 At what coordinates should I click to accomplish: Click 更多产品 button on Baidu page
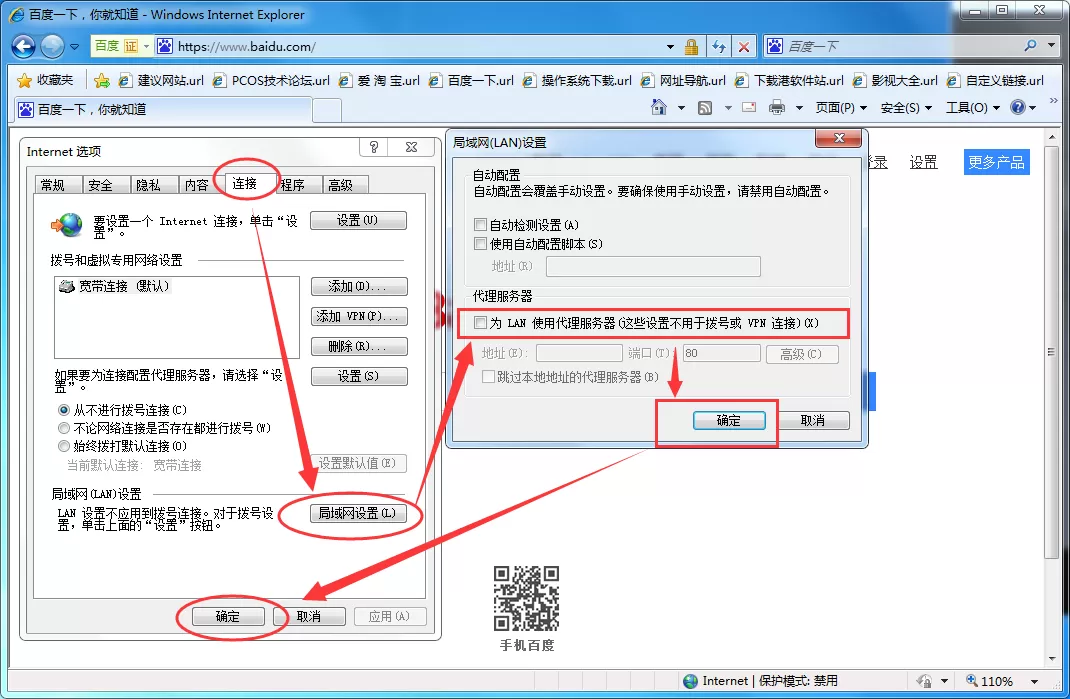pos(996,162)
